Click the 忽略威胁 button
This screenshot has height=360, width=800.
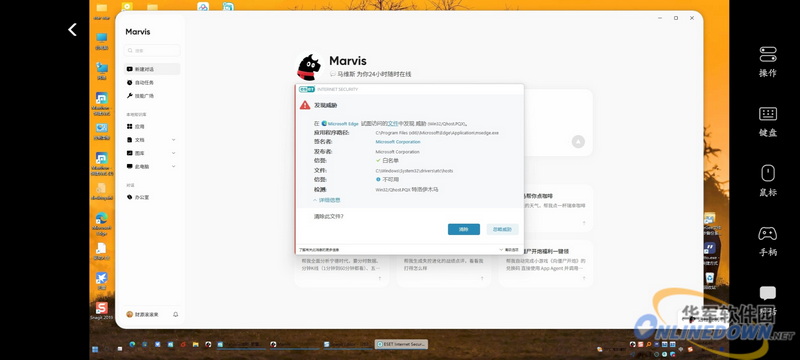(502, 229)
